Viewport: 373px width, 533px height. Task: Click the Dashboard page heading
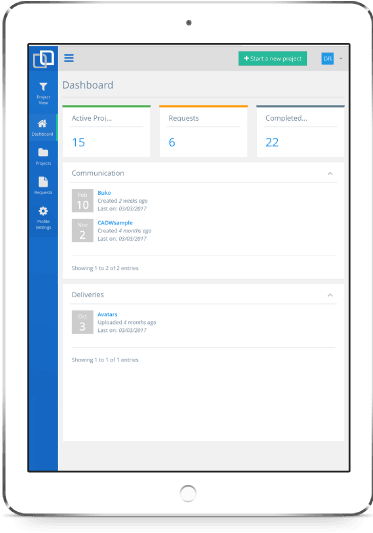tap(88, 85)
